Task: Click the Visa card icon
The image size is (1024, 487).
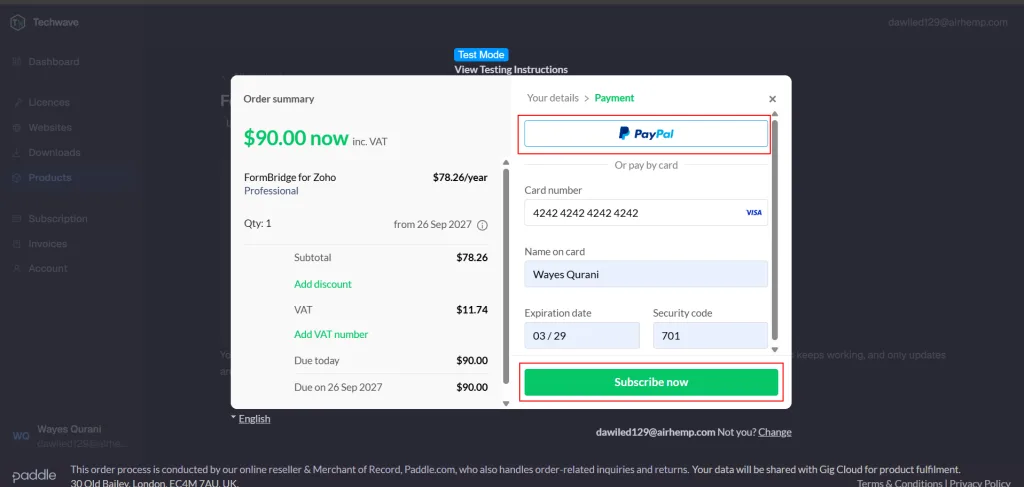Action: click(x=754, y=213)
